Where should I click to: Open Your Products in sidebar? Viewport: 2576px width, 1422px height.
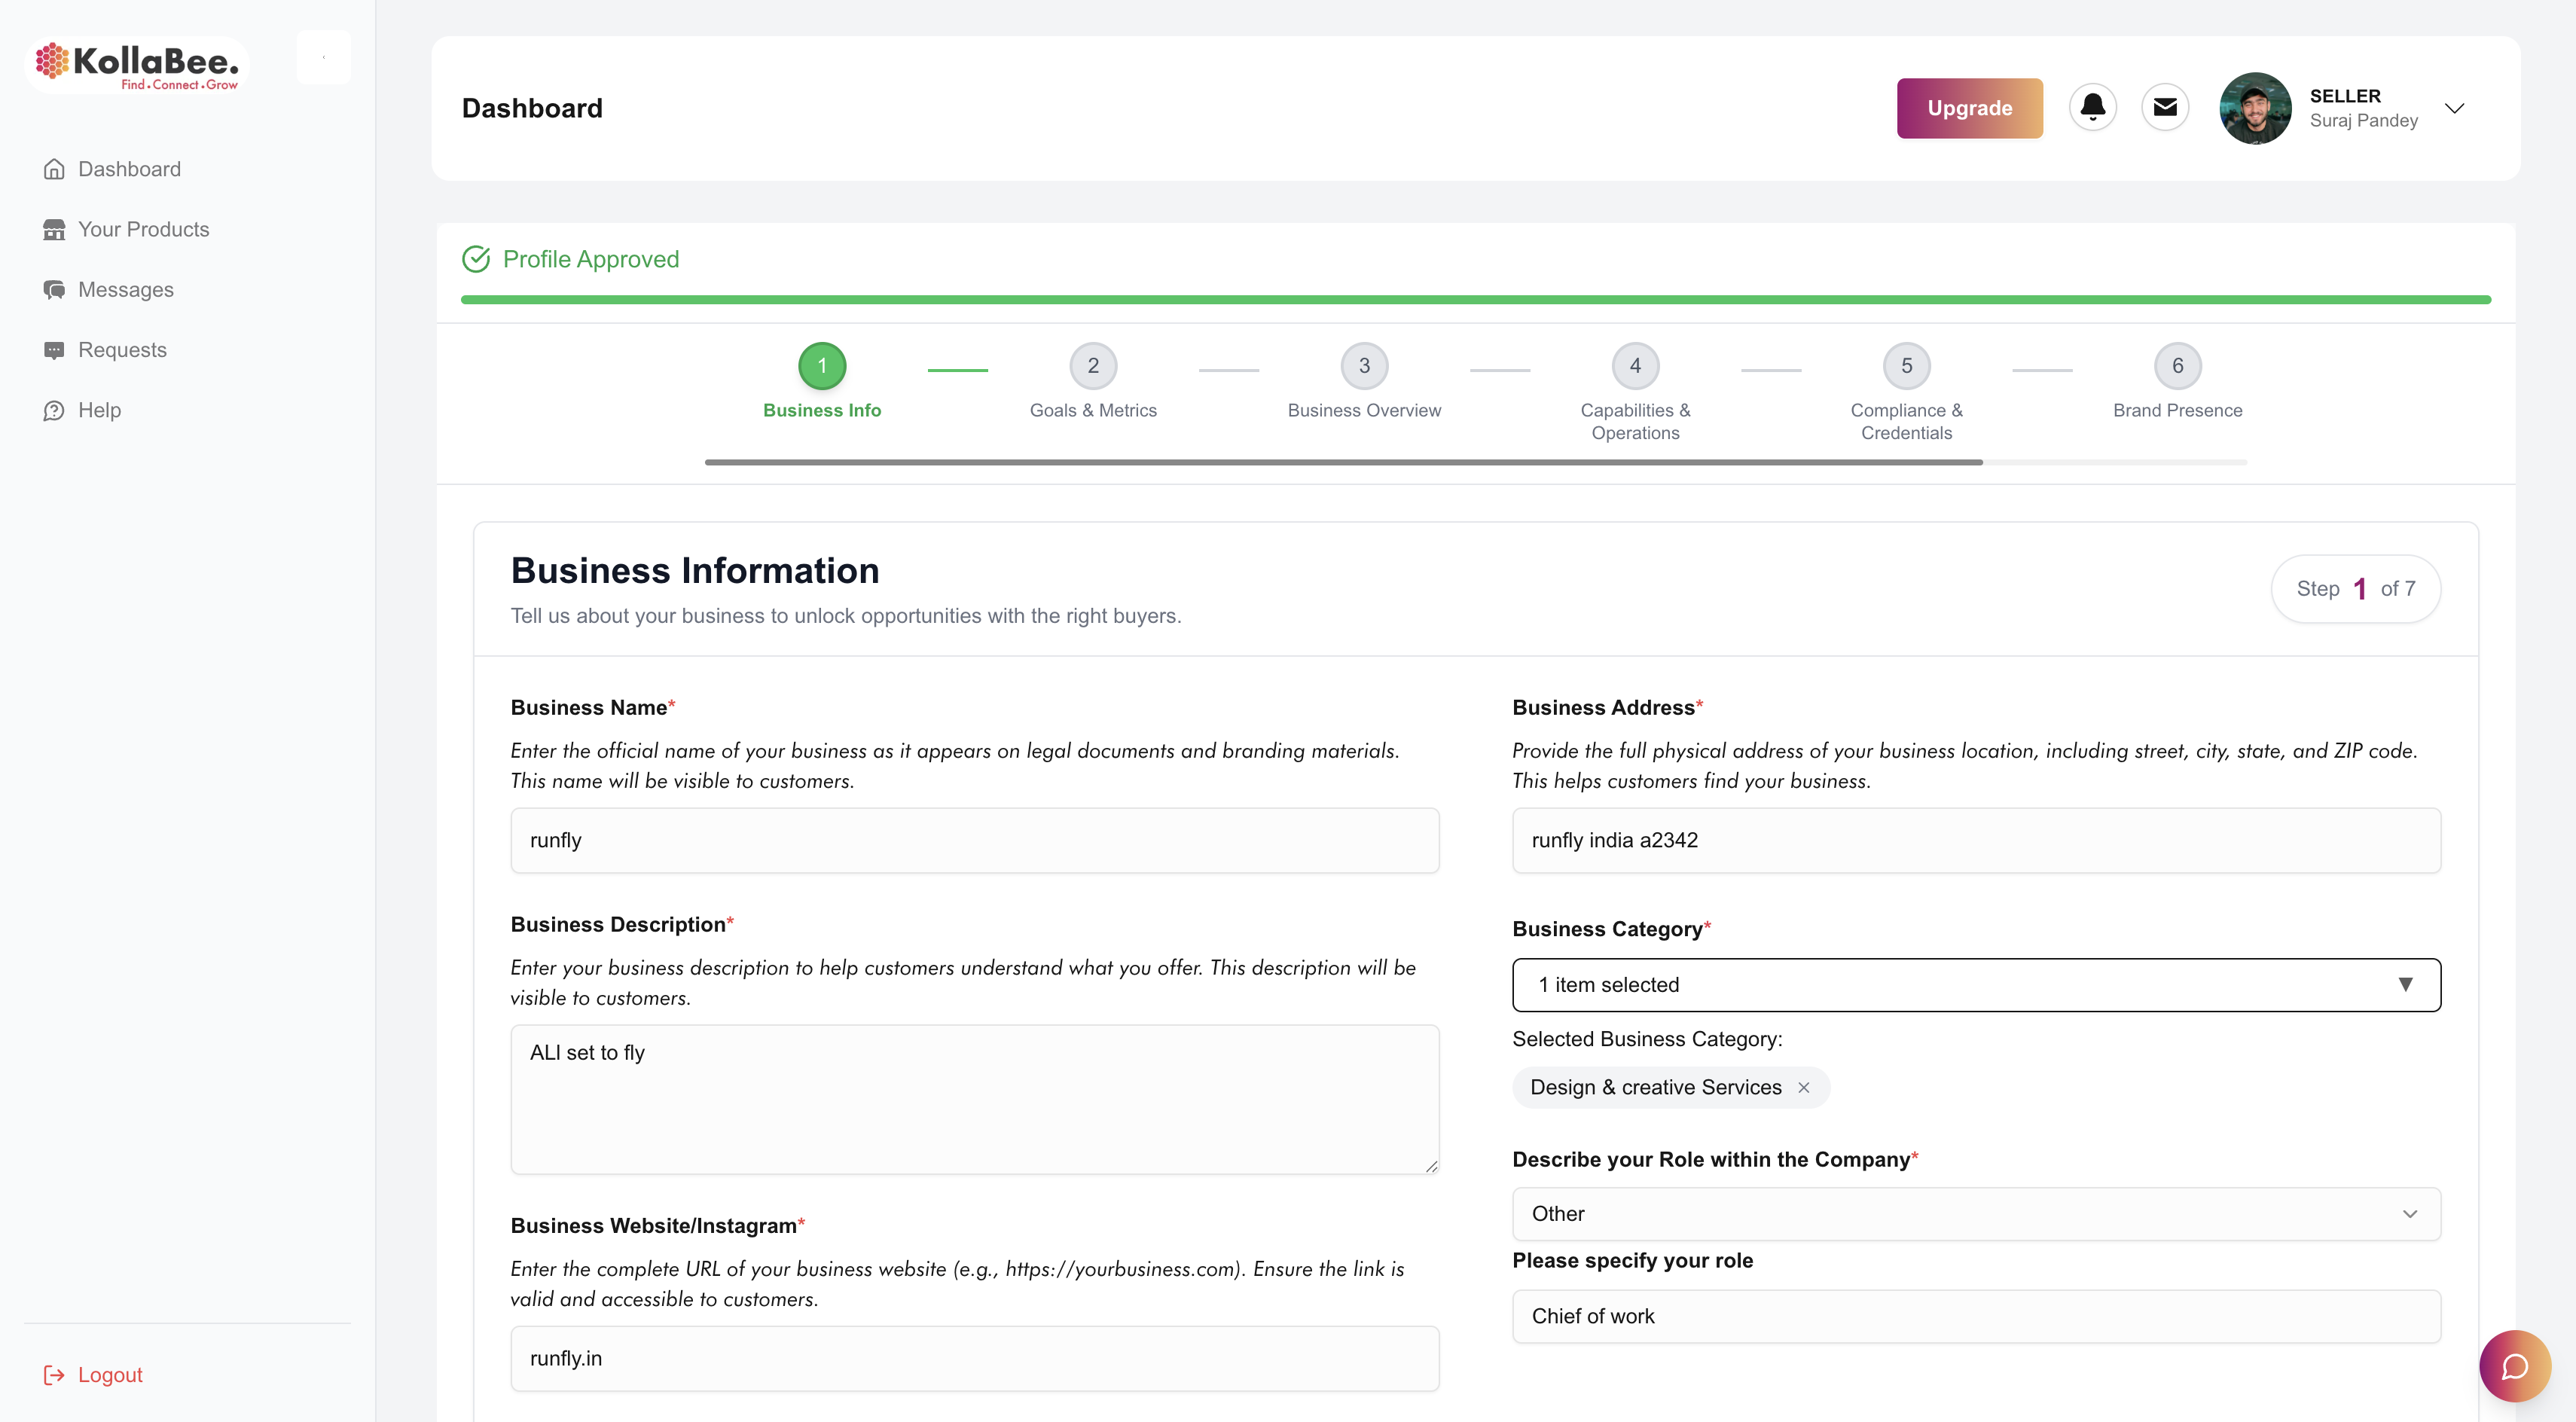pyautogui.click(x=143, y=229)
